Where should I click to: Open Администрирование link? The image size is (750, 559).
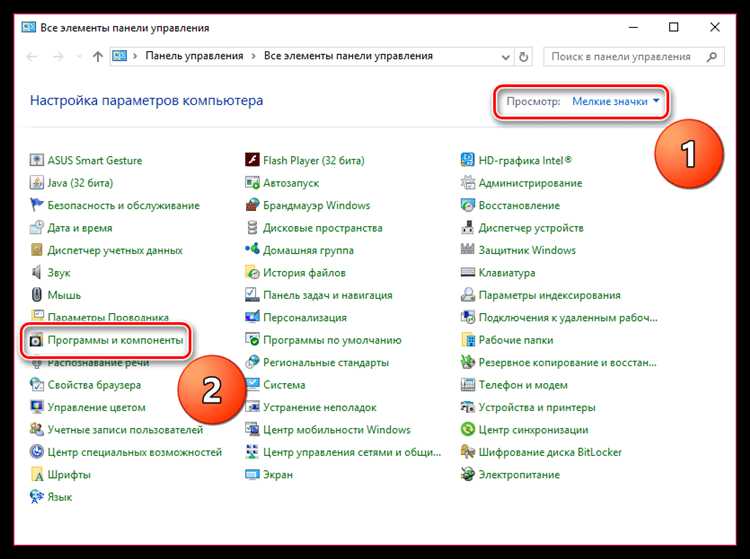pos(530,183)
